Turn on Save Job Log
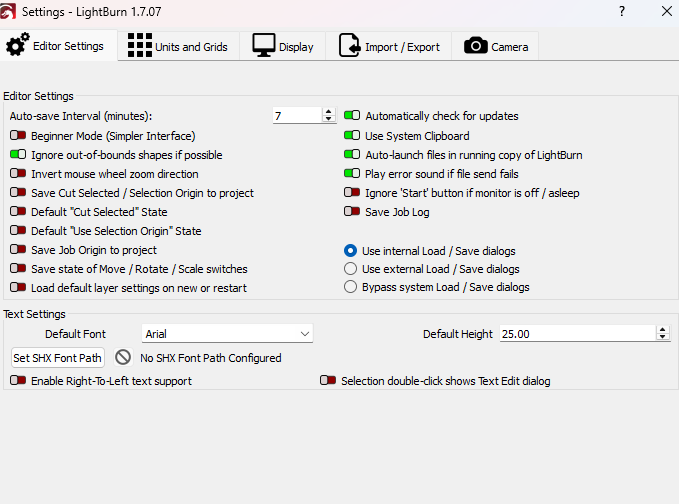 pos(352,211)
